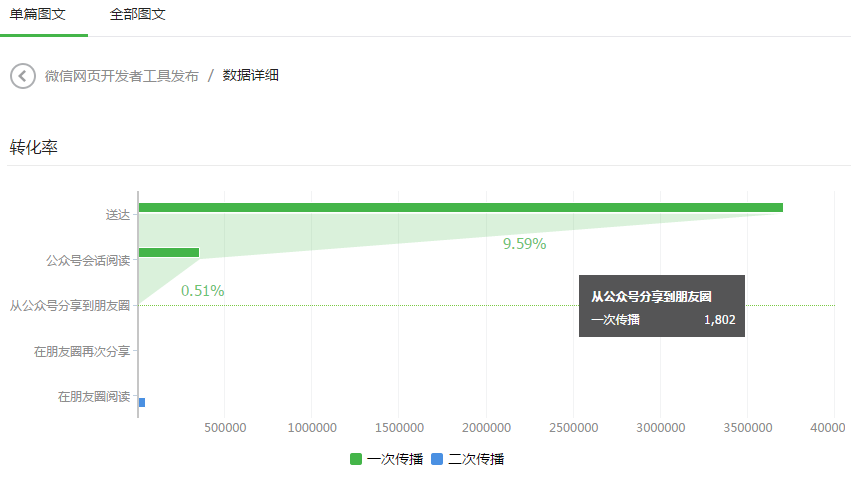851x493 pixels.
Task: Click the tooltip title 从公众号分享到朋友圈
Action: (x=651, y=296)
